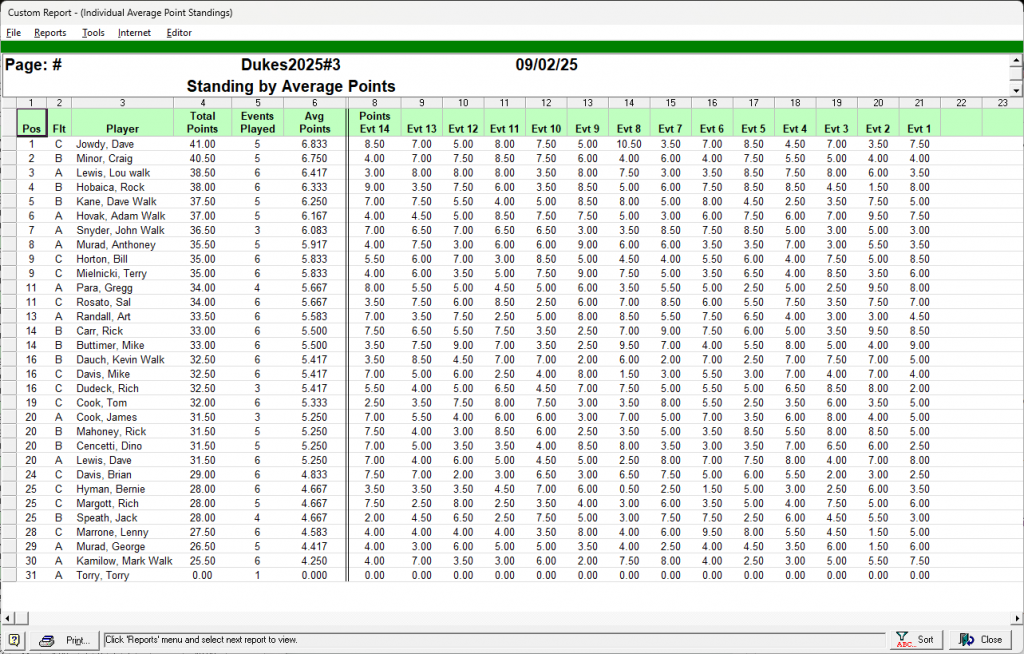Select the Avg Points column header

pos(314,122)
